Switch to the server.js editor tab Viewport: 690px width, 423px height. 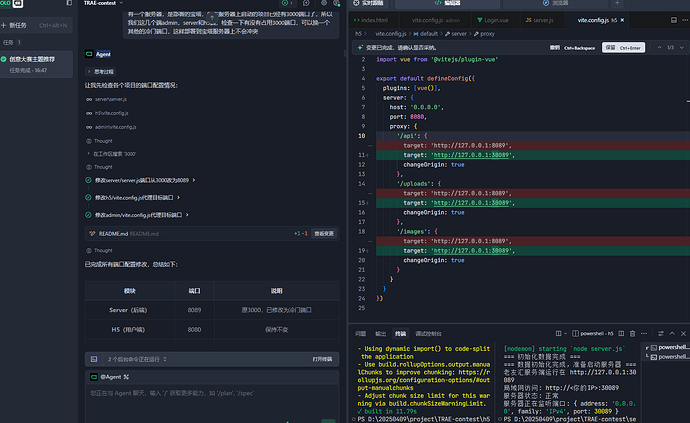coord(540,20)
